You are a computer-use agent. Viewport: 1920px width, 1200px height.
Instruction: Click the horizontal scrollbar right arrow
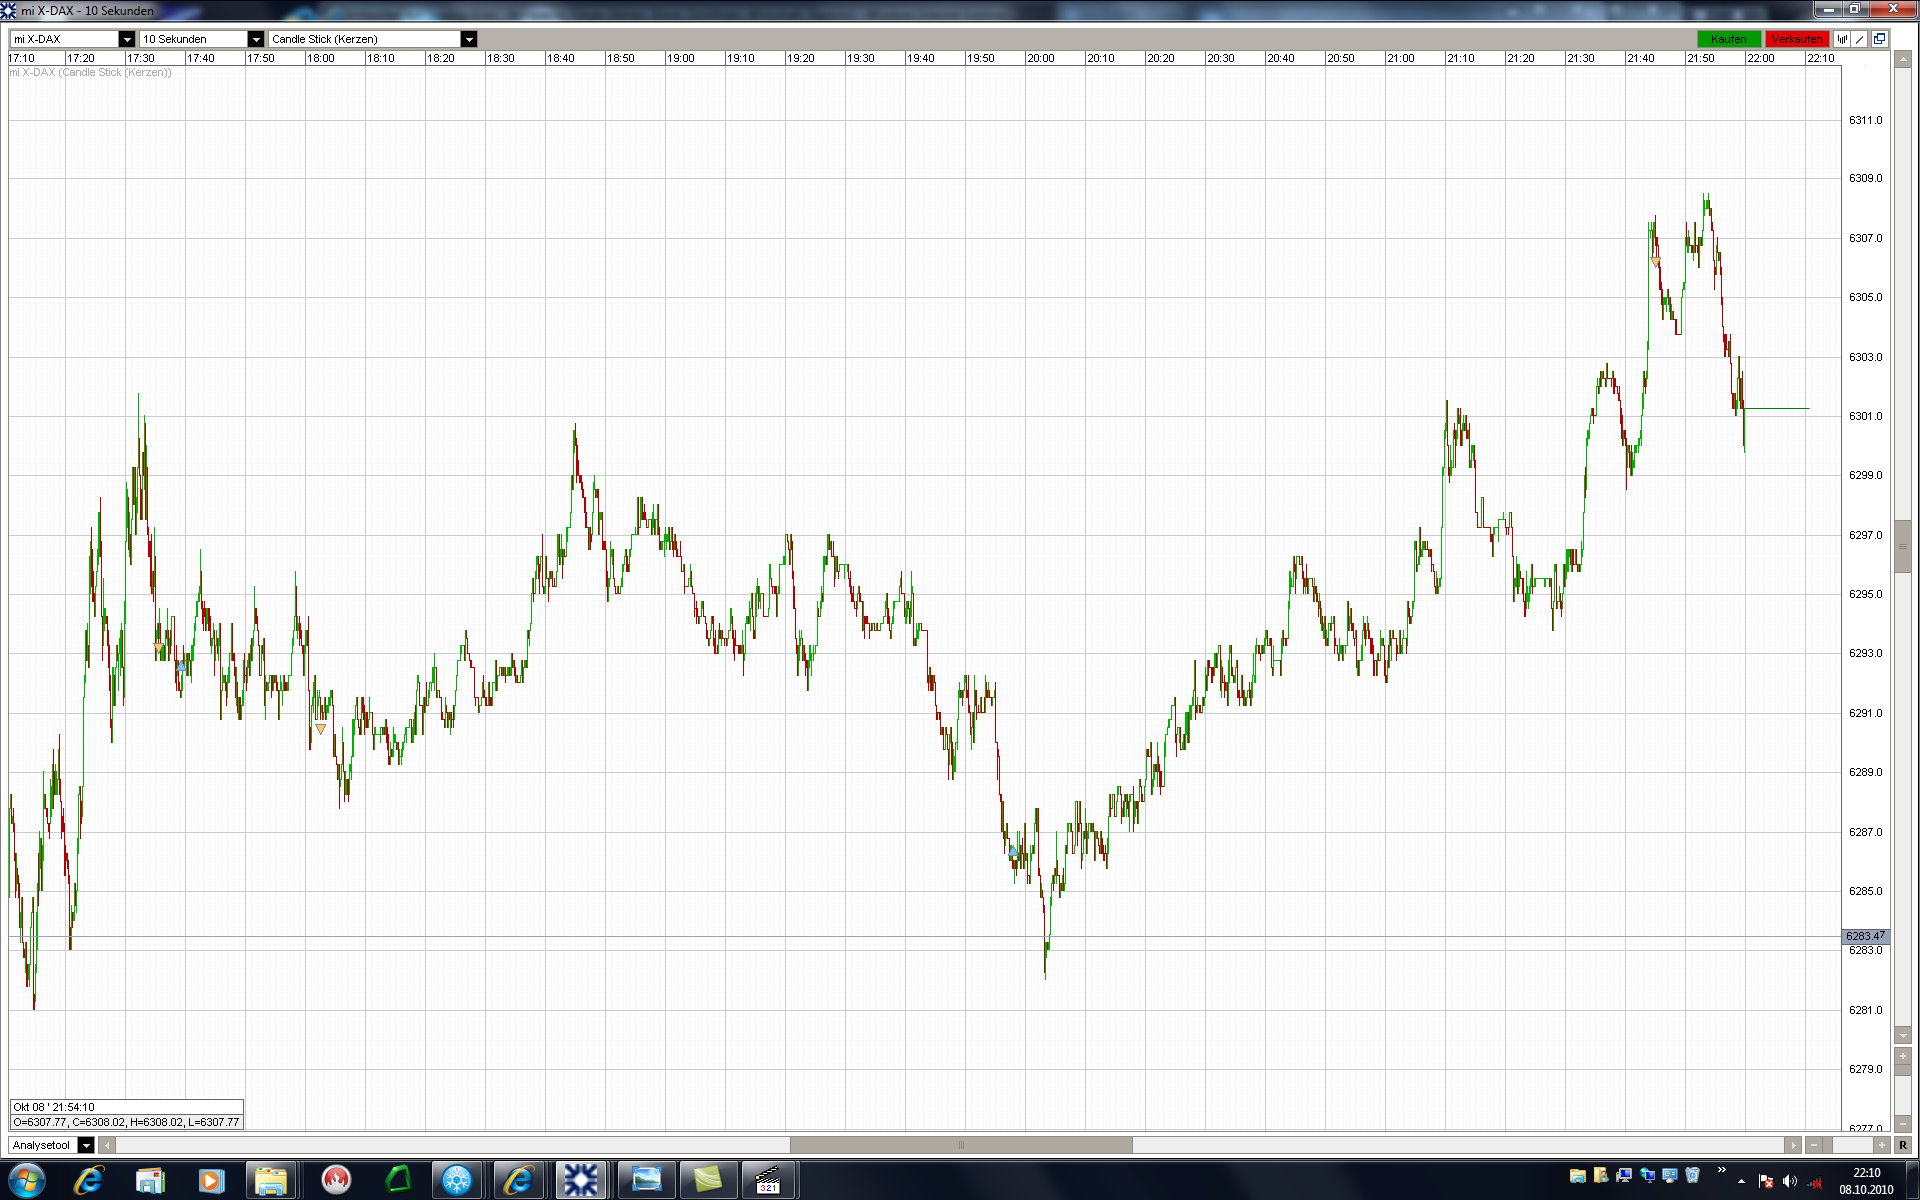pyautogui.click(x=1792, y=1145)
